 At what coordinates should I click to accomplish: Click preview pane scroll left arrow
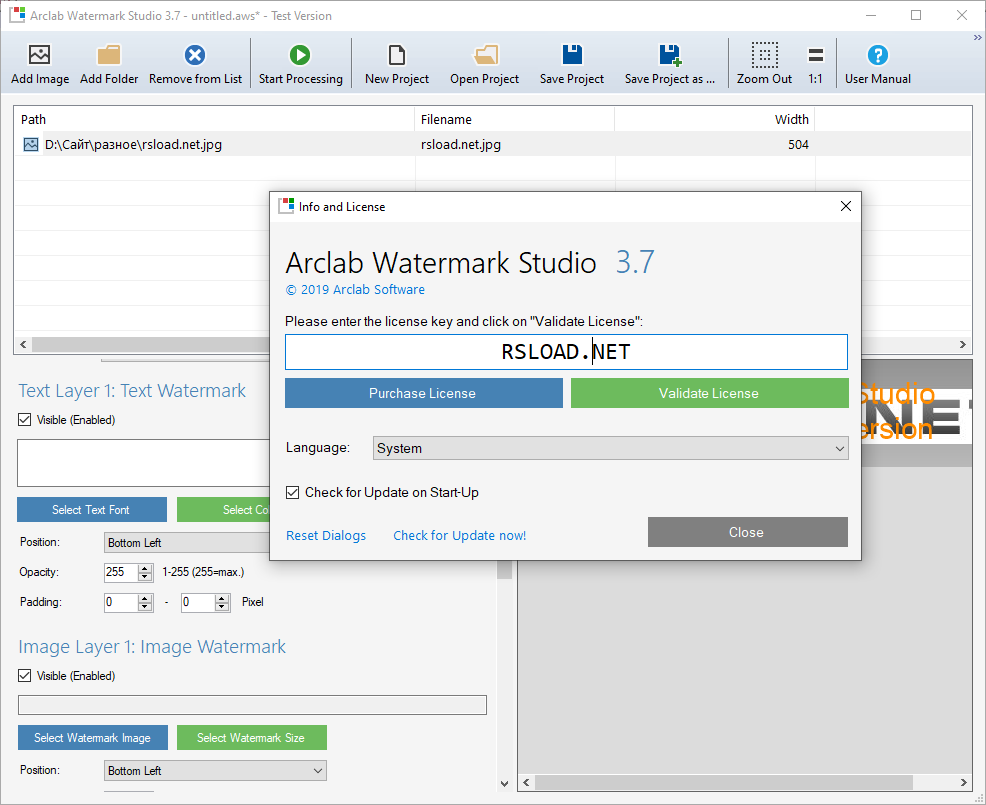pos(527,782)
